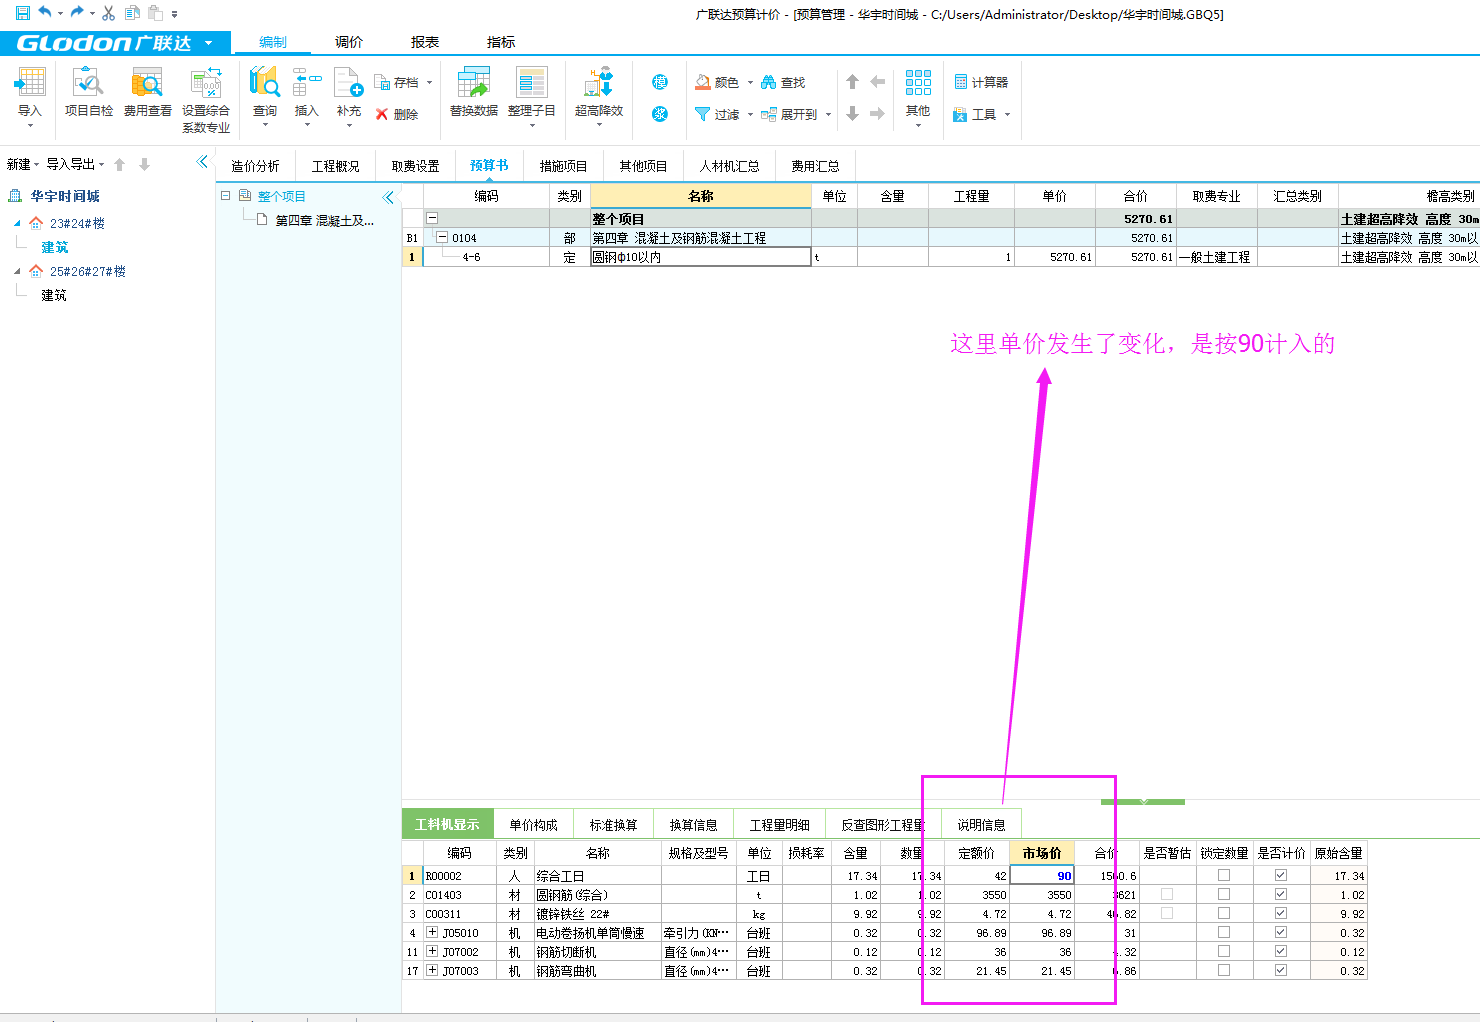This screenshot has height=1022, width=1480.
Task: Open the 标准换算 bottom tab
Action: 613,825
